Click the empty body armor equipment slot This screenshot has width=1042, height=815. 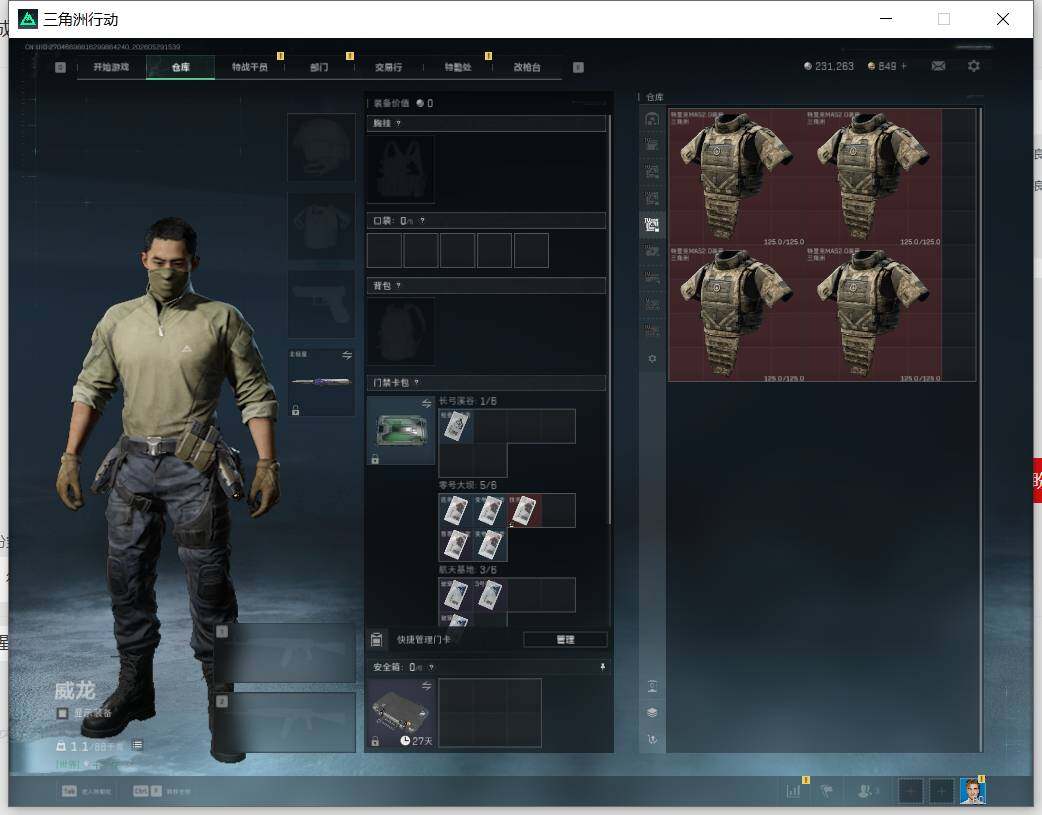(321, 227)
